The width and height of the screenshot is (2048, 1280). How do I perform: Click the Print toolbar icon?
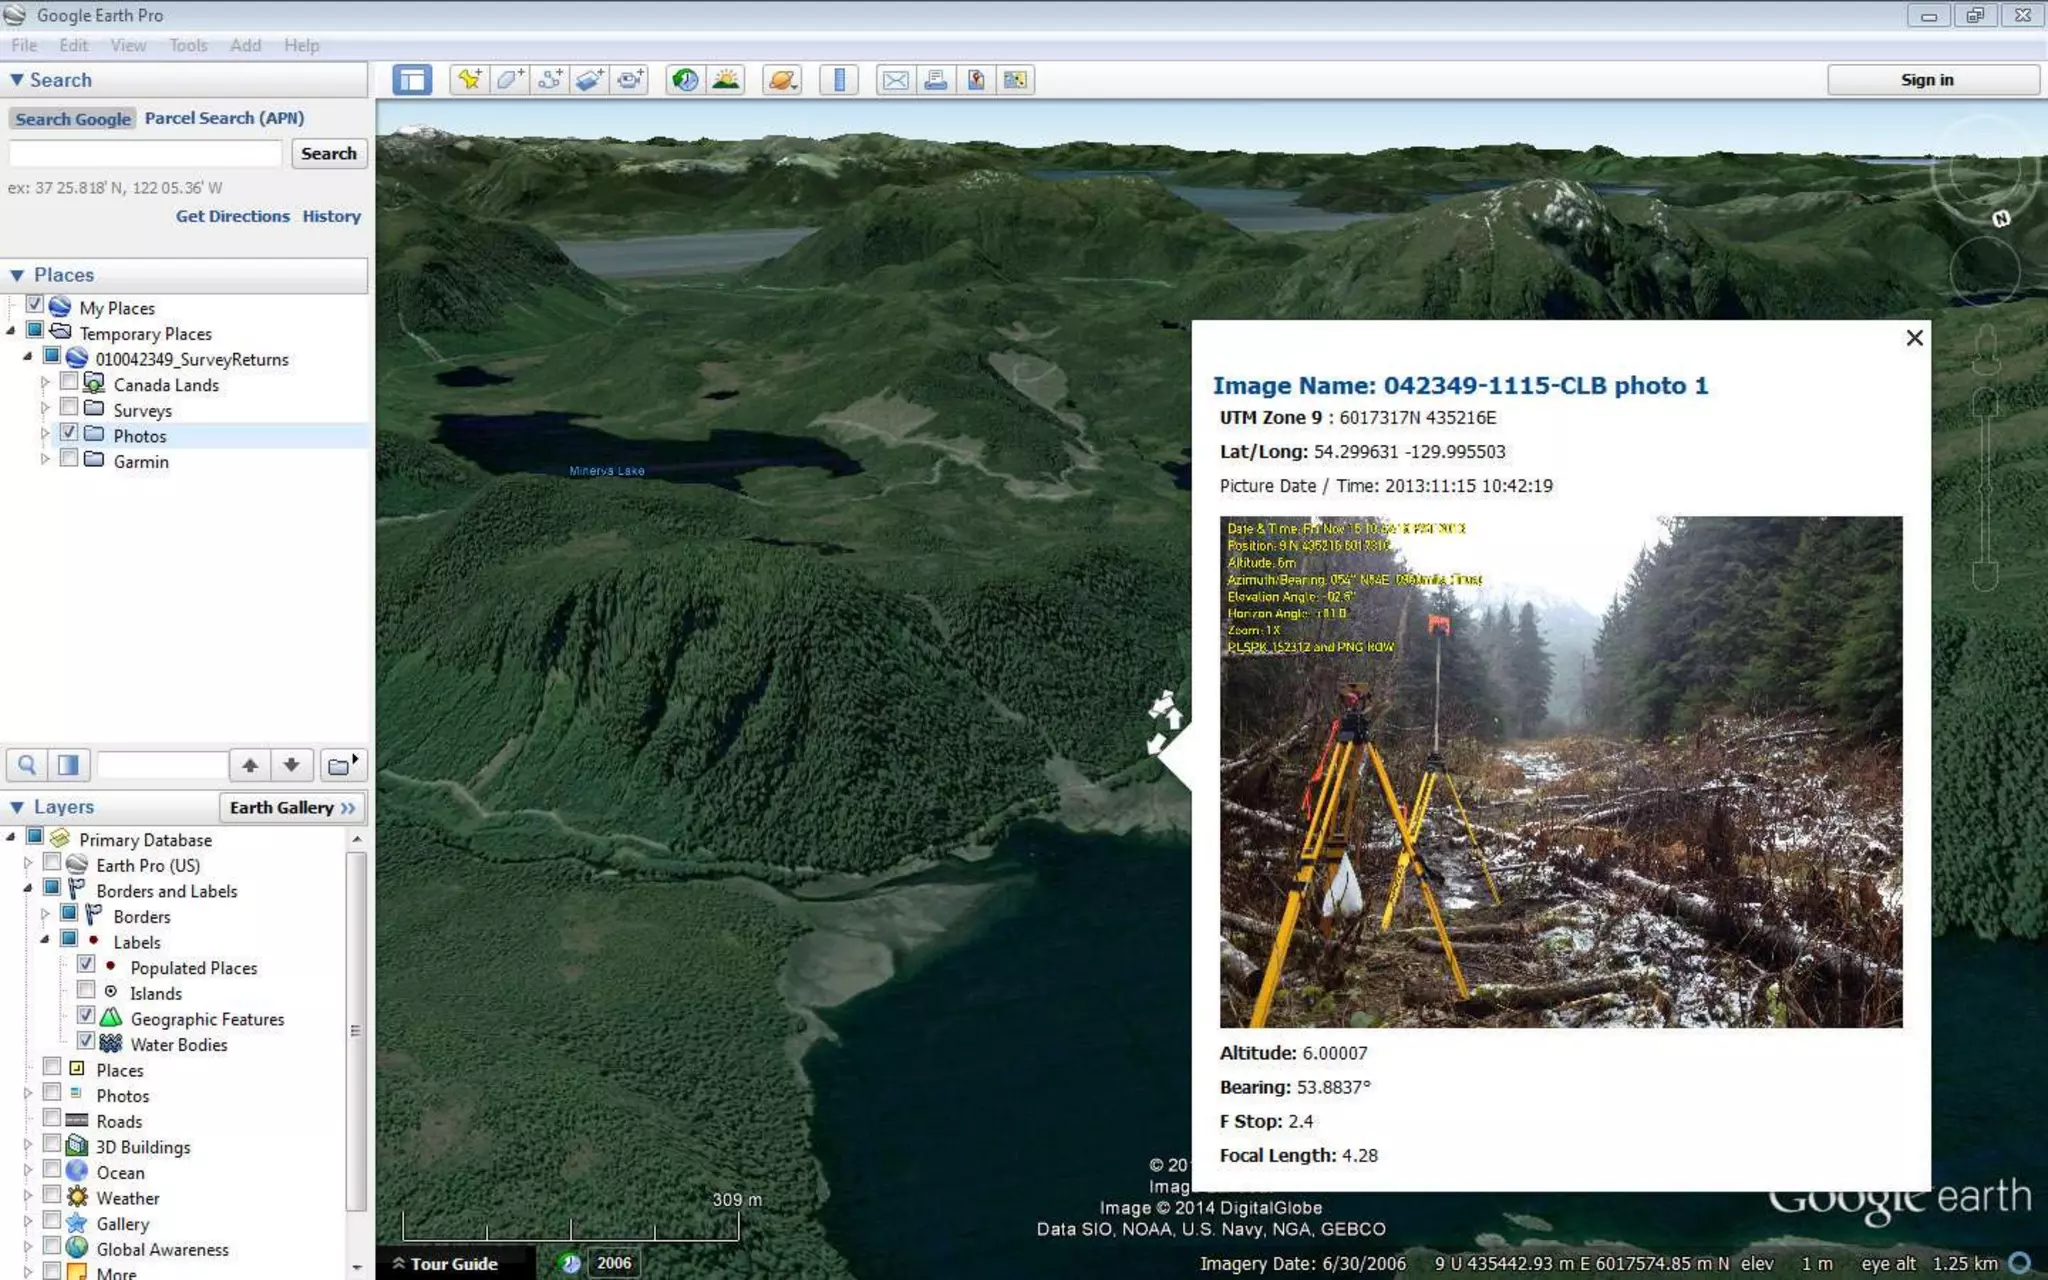click(x=935, y=80)
